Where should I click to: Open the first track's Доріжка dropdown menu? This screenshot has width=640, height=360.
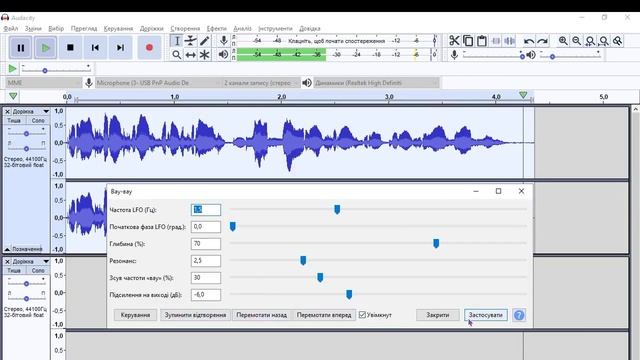(x=31, y=111)
